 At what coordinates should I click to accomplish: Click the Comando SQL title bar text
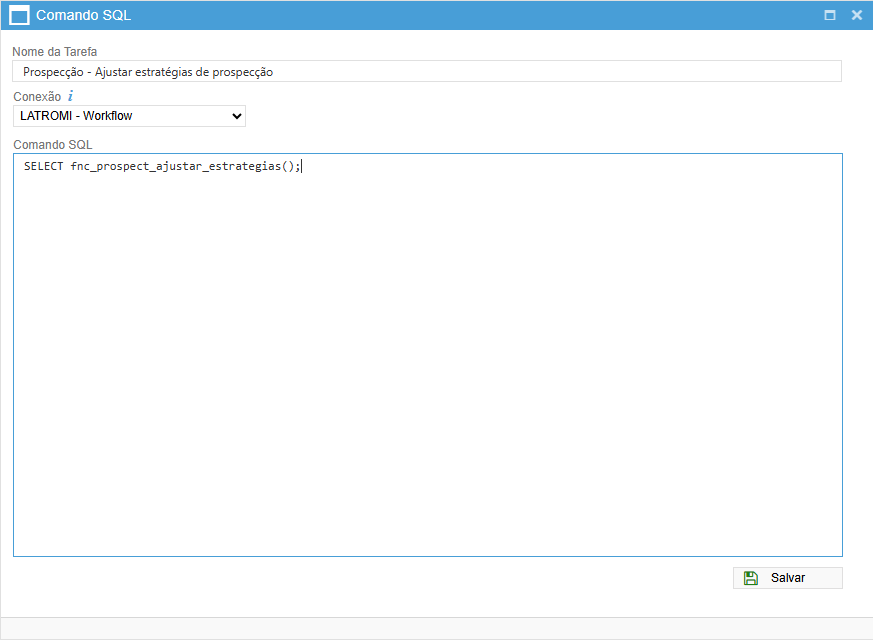click(83, 15)
